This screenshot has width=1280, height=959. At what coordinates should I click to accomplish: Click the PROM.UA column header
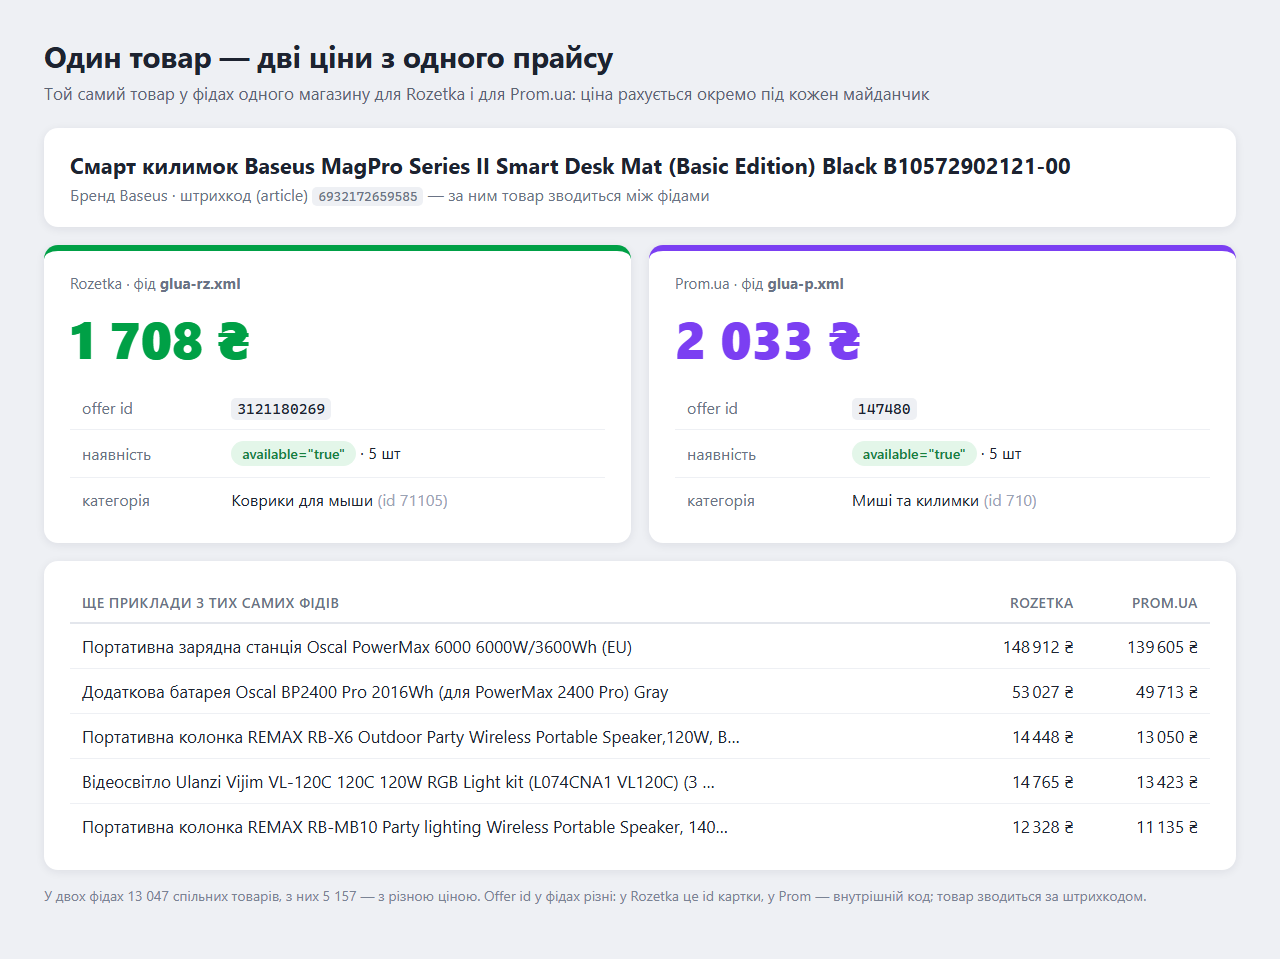pyautogui.click(x=1164, y=603)
